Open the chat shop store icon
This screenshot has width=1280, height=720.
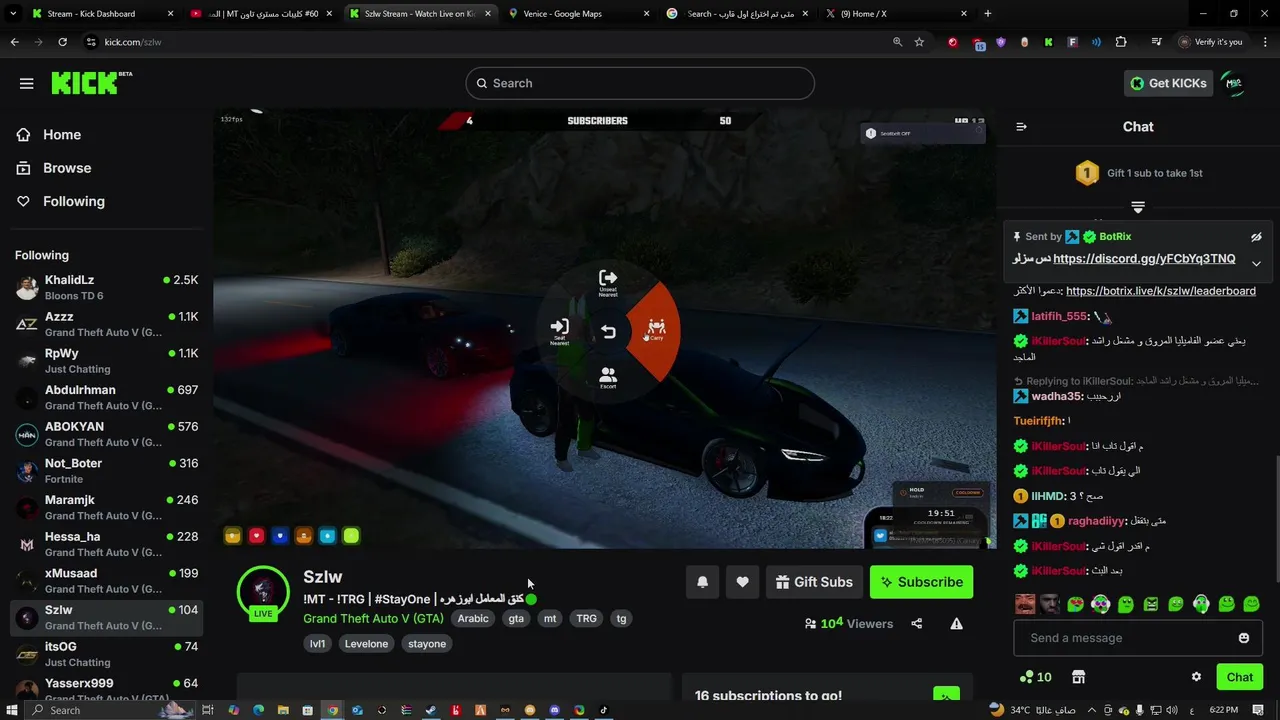[x=1078, y=677]
